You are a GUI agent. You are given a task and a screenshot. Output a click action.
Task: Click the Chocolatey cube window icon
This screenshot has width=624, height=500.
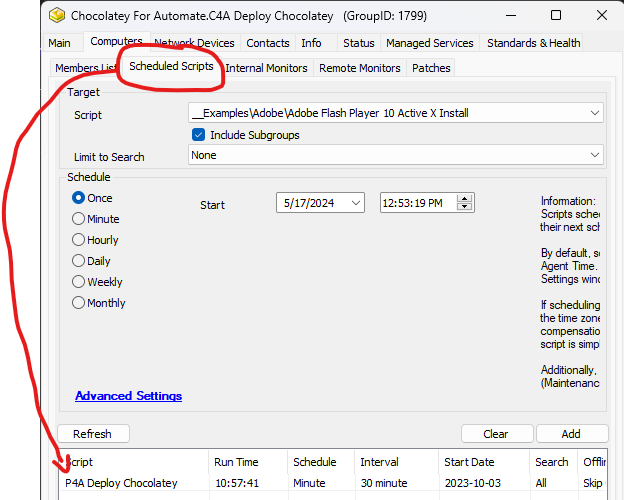click(57, 16)
